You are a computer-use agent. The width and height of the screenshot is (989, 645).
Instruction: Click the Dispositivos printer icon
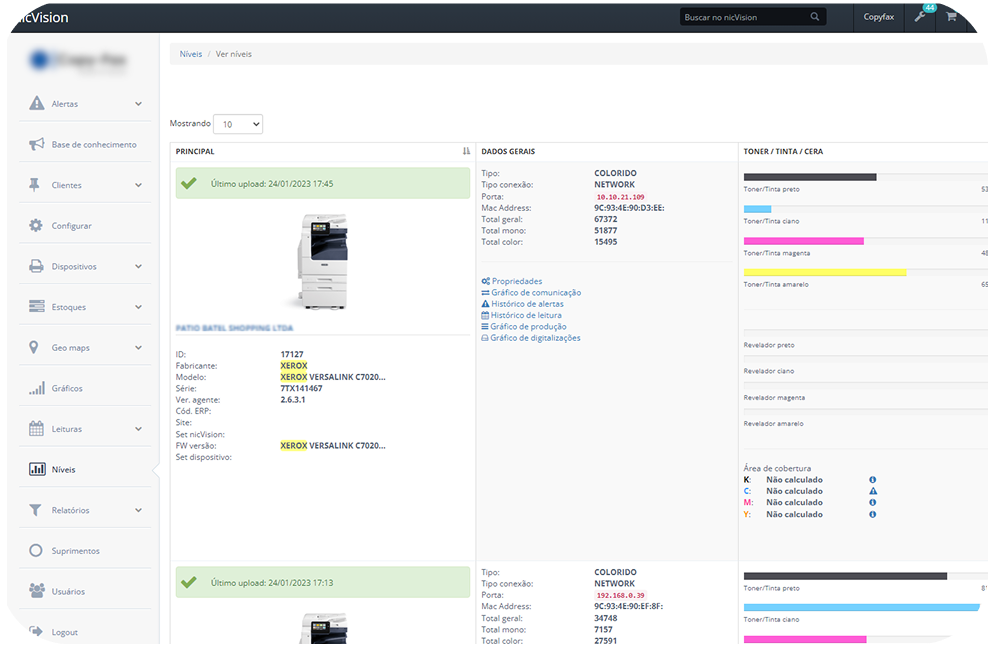tap(37, 266)
